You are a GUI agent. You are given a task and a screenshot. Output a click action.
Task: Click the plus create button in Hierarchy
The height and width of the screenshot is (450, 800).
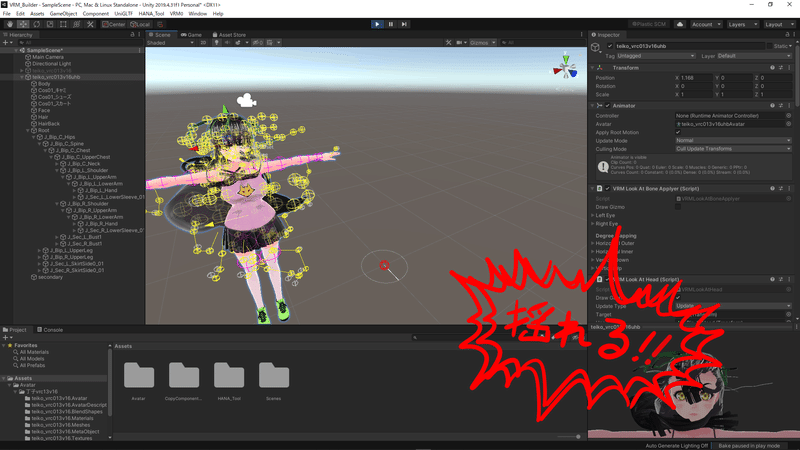coord(6,42)
